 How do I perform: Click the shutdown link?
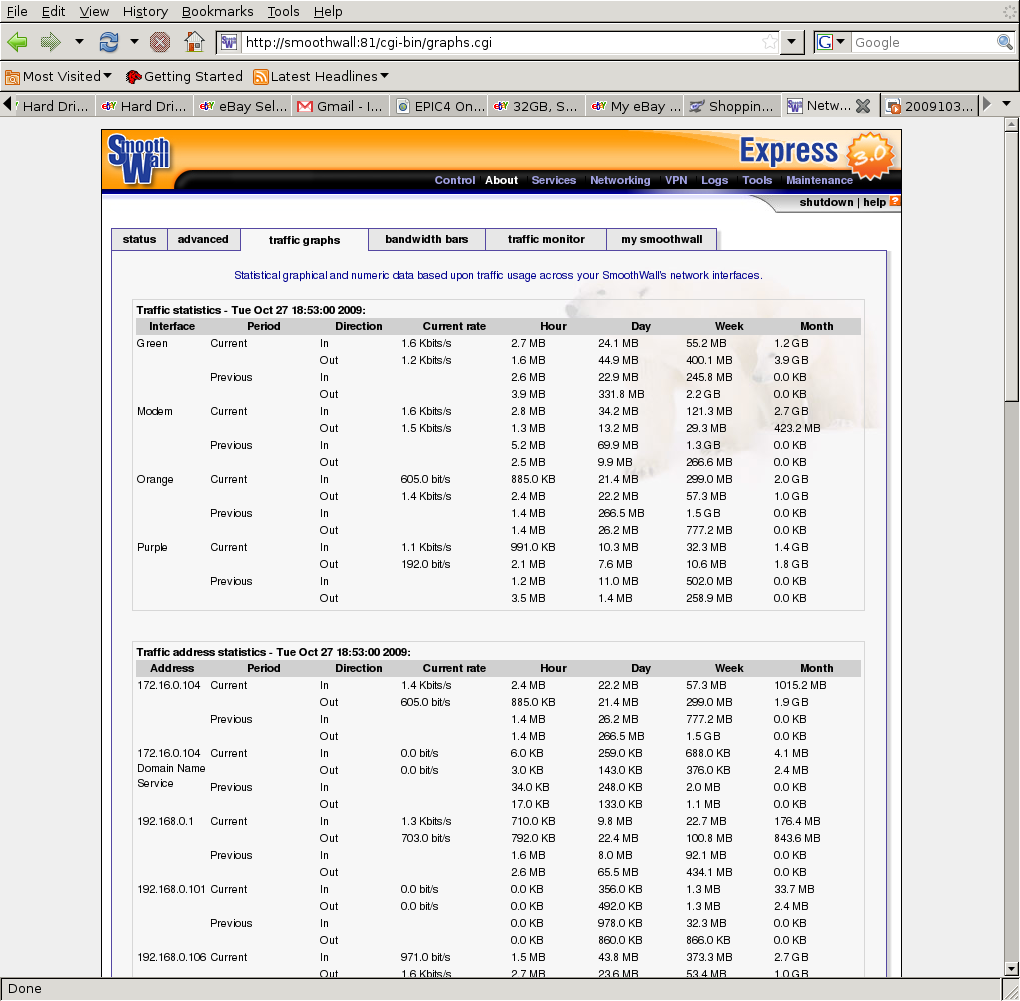826,202
